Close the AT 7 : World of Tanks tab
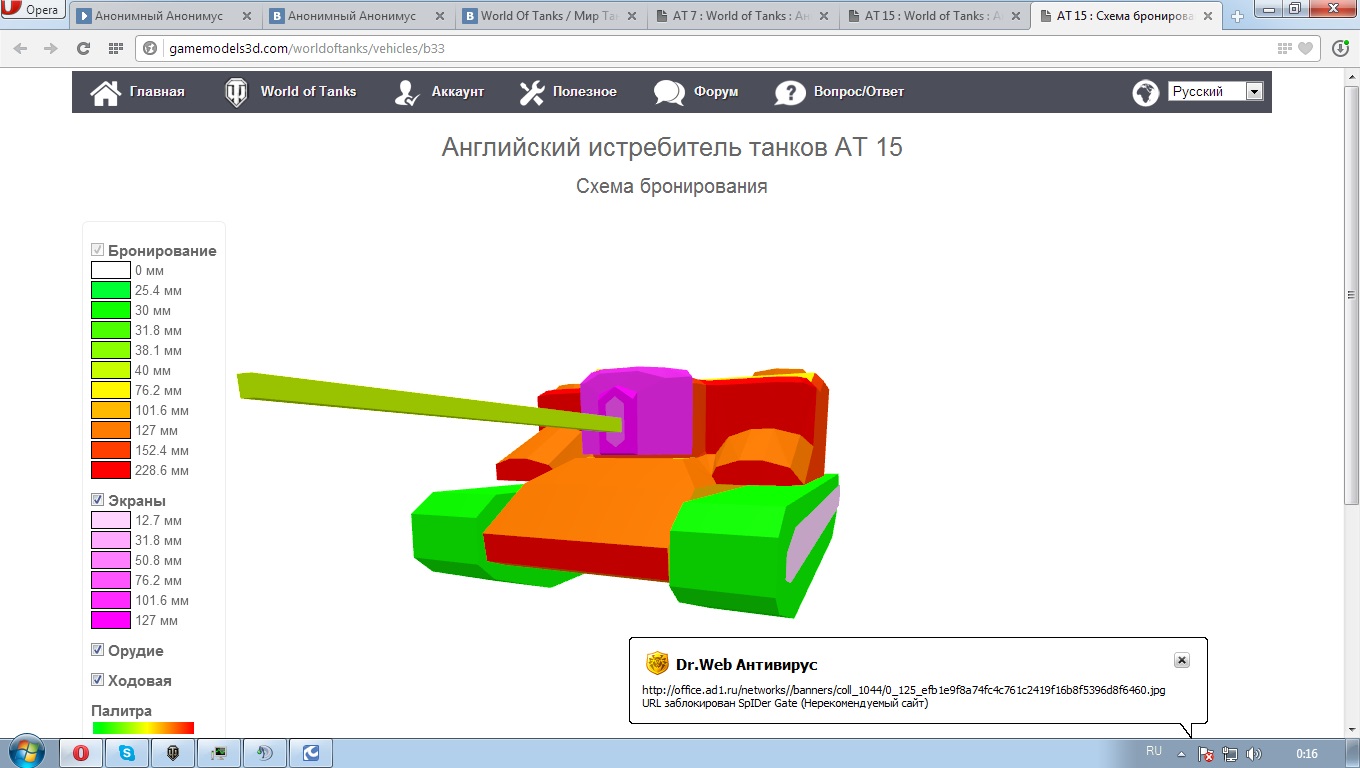The width and height of the screenshot is (1360, 768). pyautogui.click(x=825, y=16)
